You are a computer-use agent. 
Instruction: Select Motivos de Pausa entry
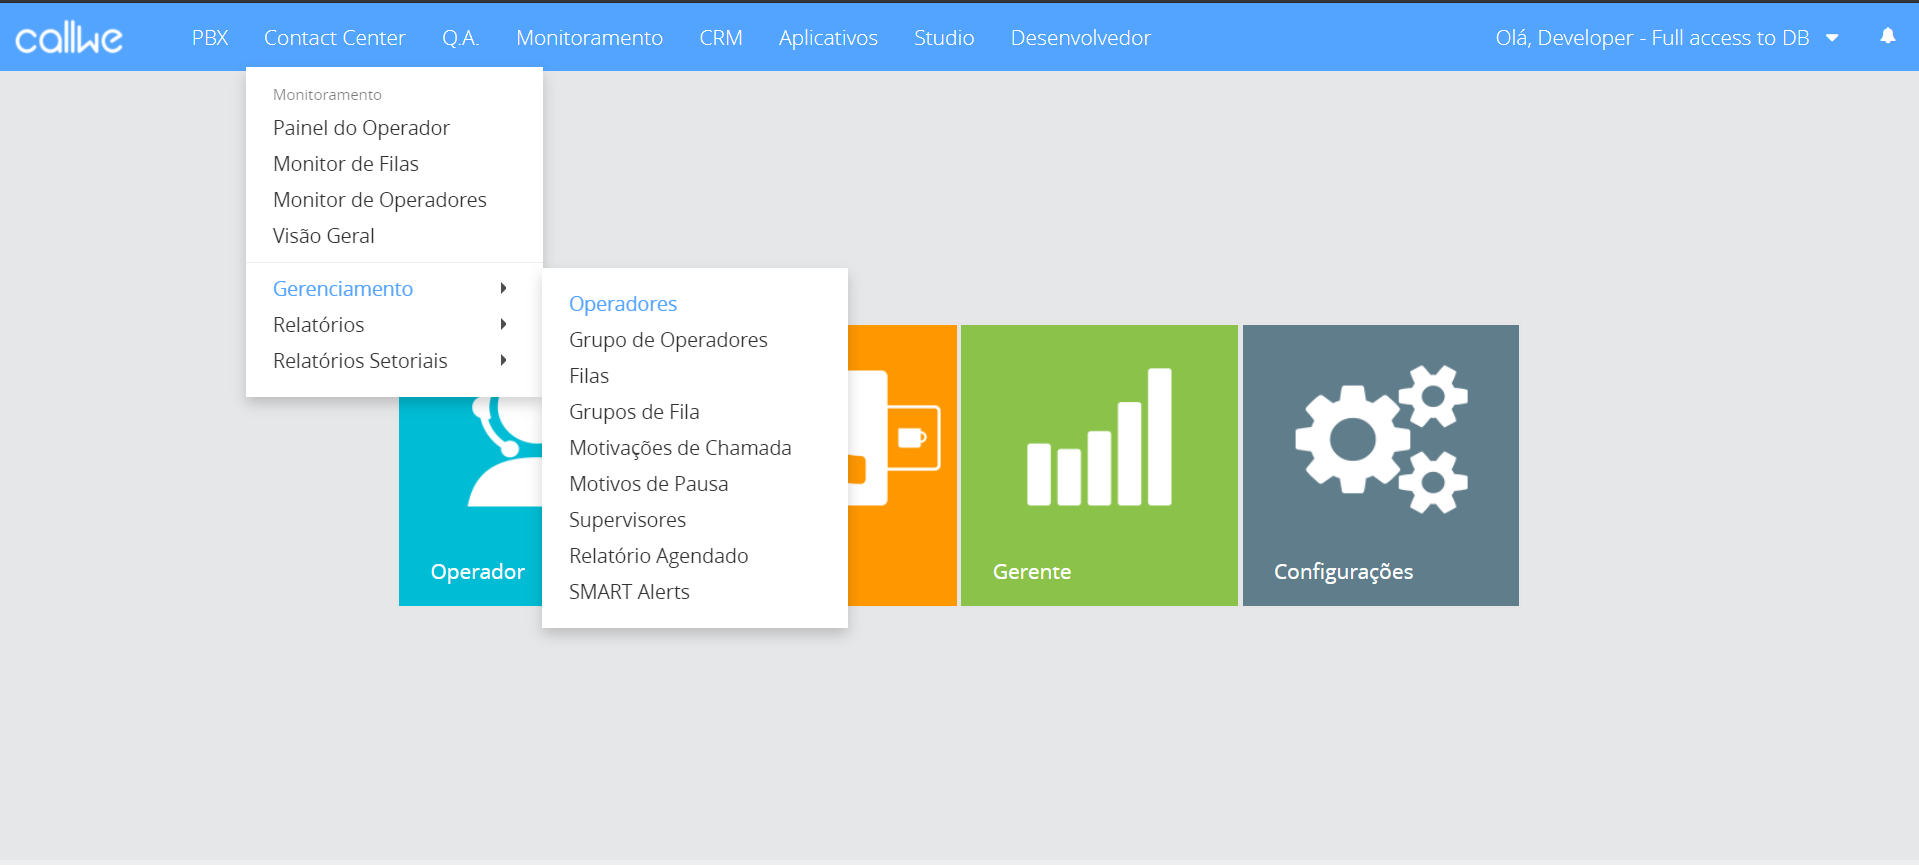(648, 484)
